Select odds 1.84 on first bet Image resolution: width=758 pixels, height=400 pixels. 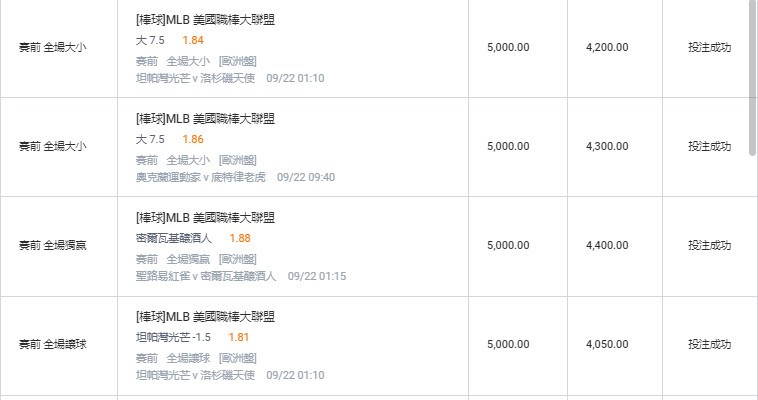pos(193,40)
